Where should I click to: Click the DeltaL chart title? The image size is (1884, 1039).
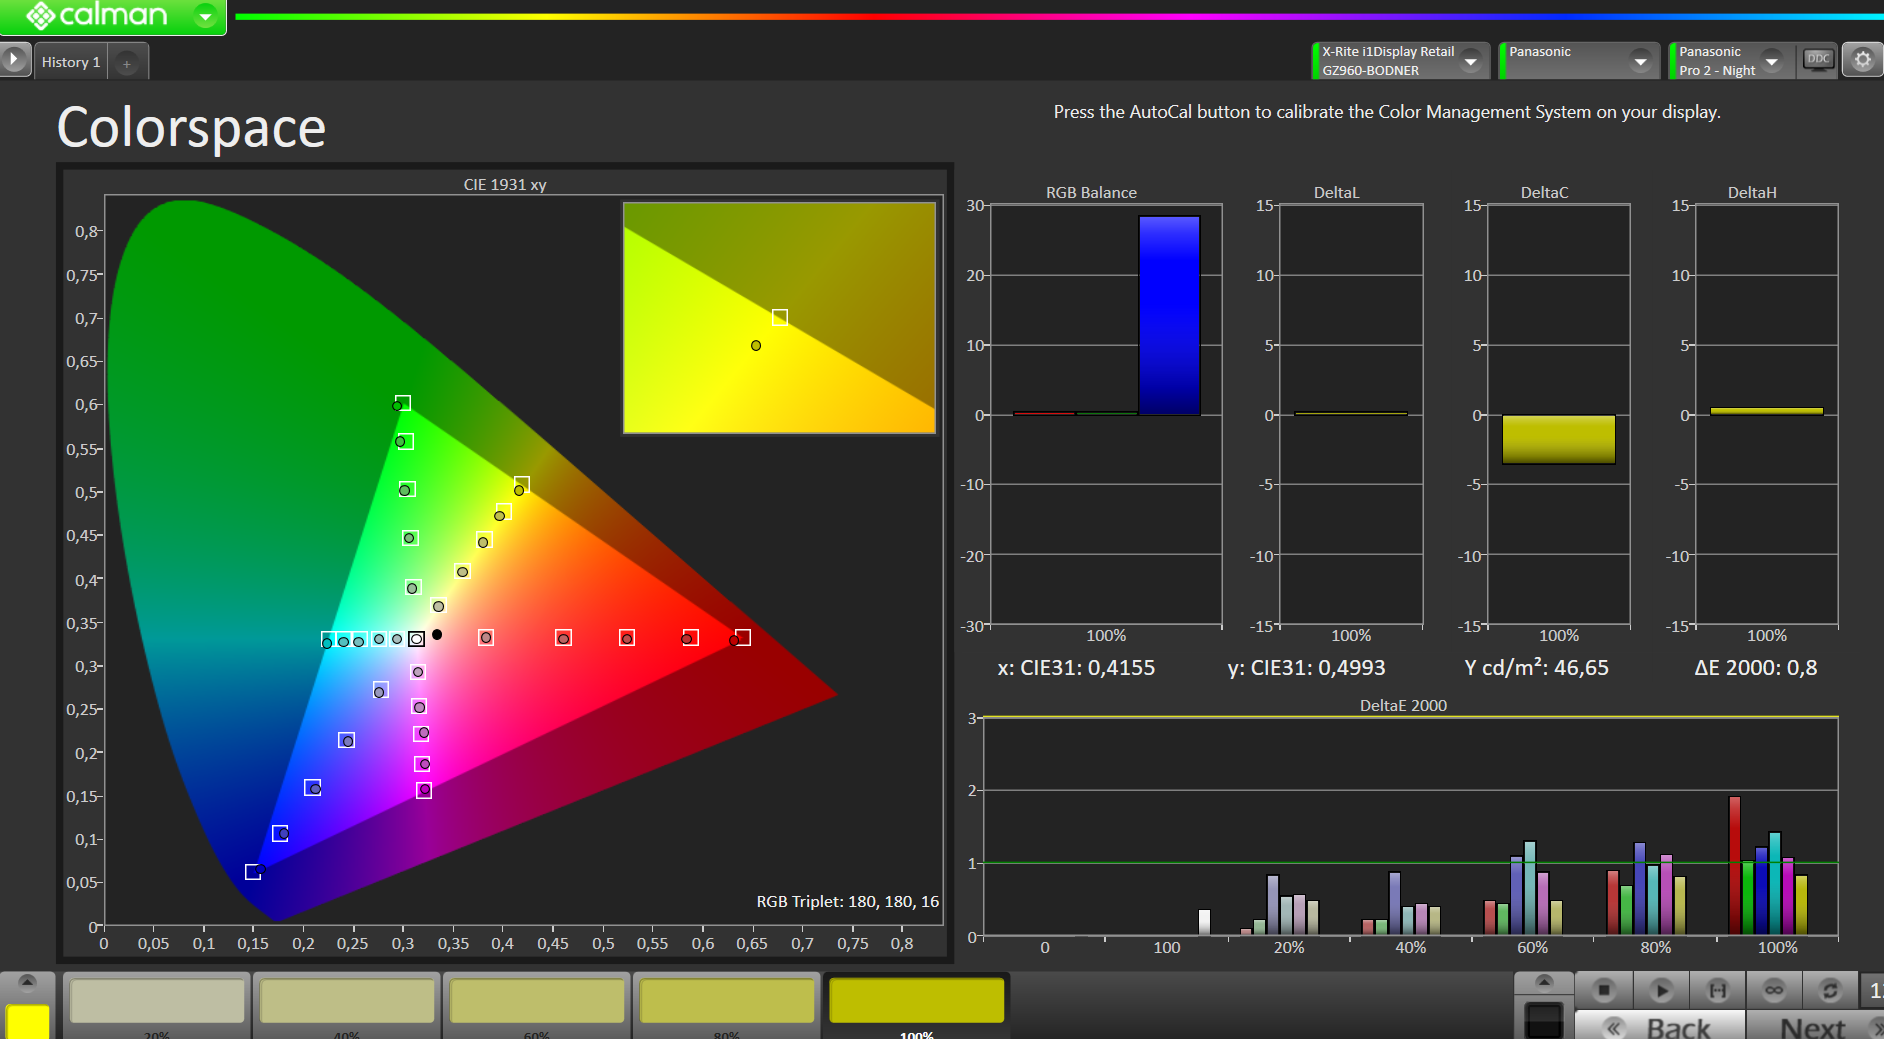pyautogui.click(x=1336, y=192)
